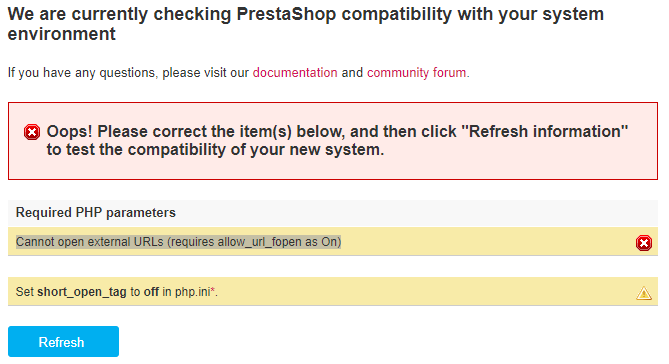Open the documentation link
Image resolution: width=669 pixels, height=364 pixels.
295,73
